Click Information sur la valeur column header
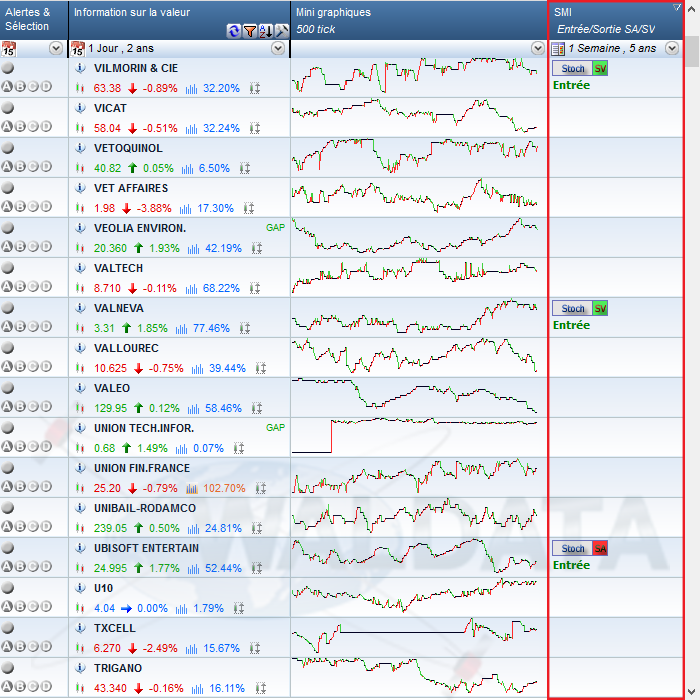 point(179,20)
